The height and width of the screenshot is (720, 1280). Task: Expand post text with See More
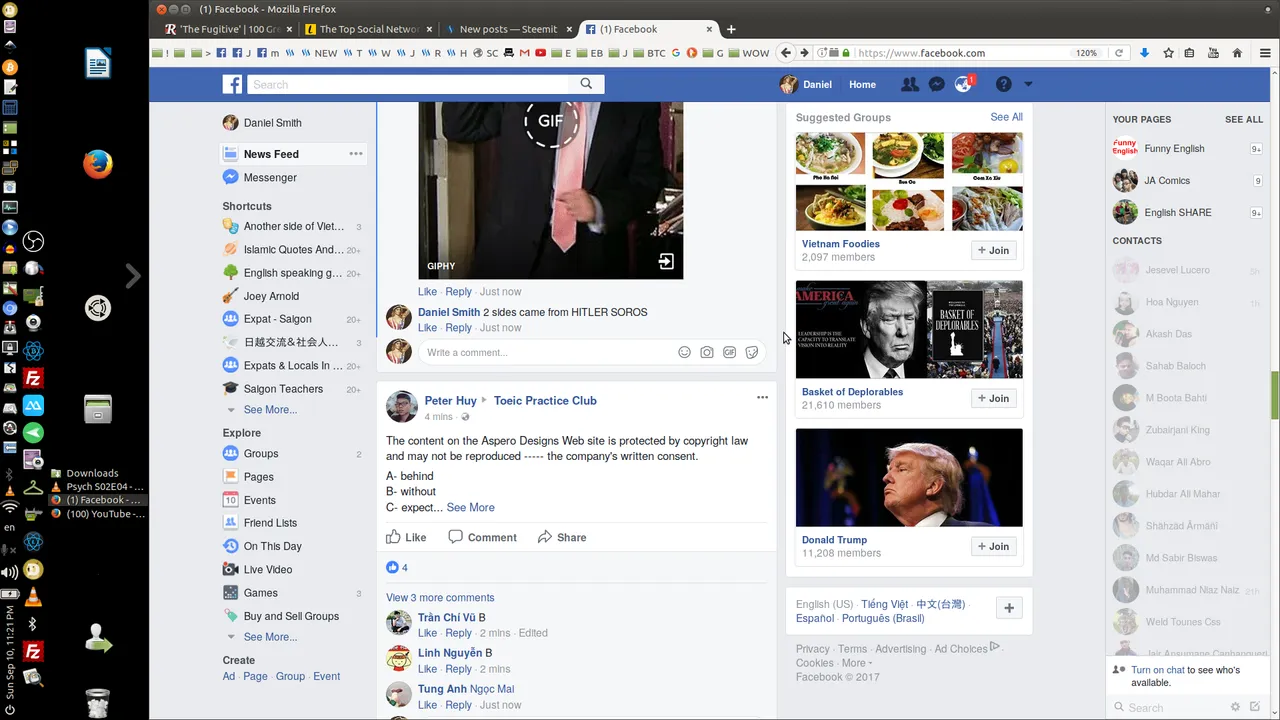[470, 508]
